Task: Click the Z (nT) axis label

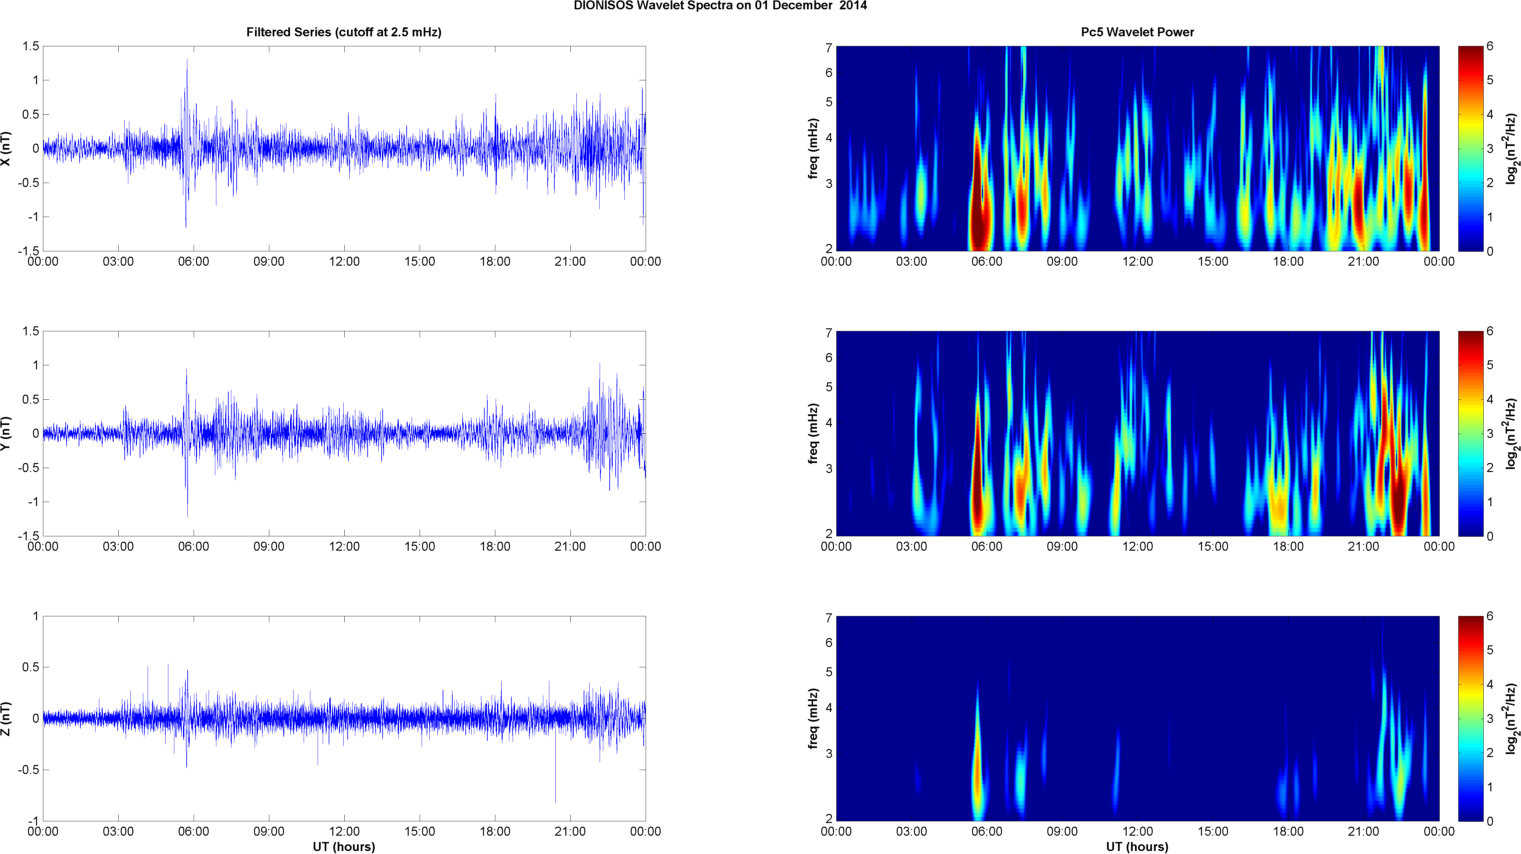Action: coord(7,718)
